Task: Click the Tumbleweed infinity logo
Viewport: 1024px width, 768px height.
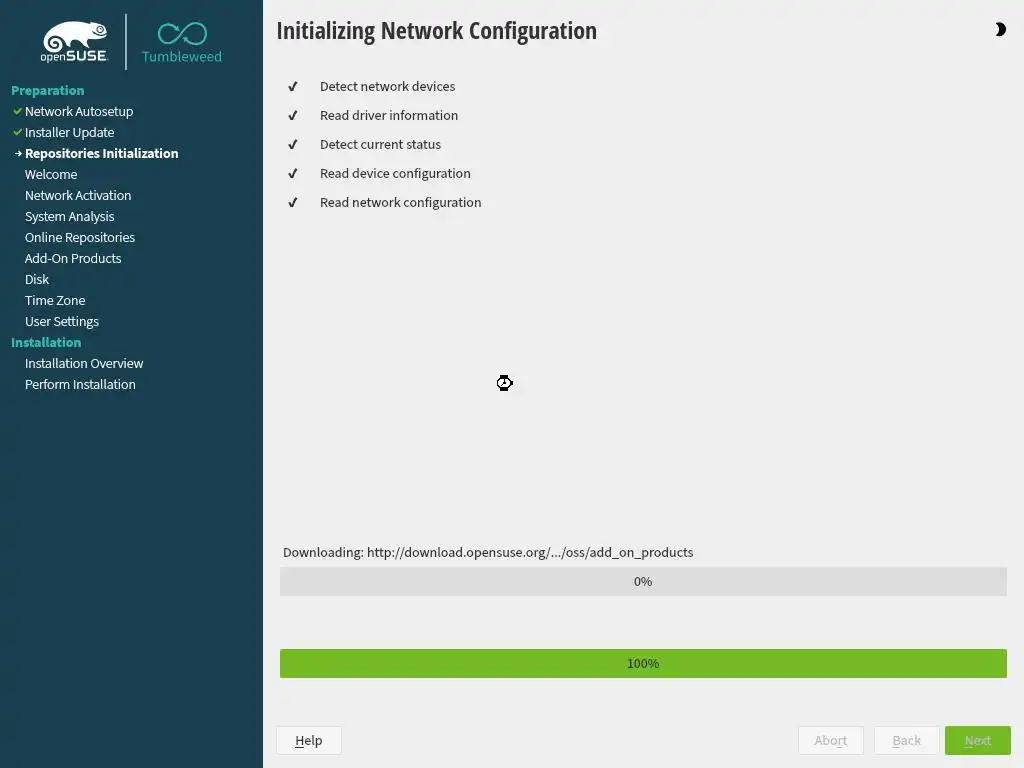Action: click(x=182, y=33)
